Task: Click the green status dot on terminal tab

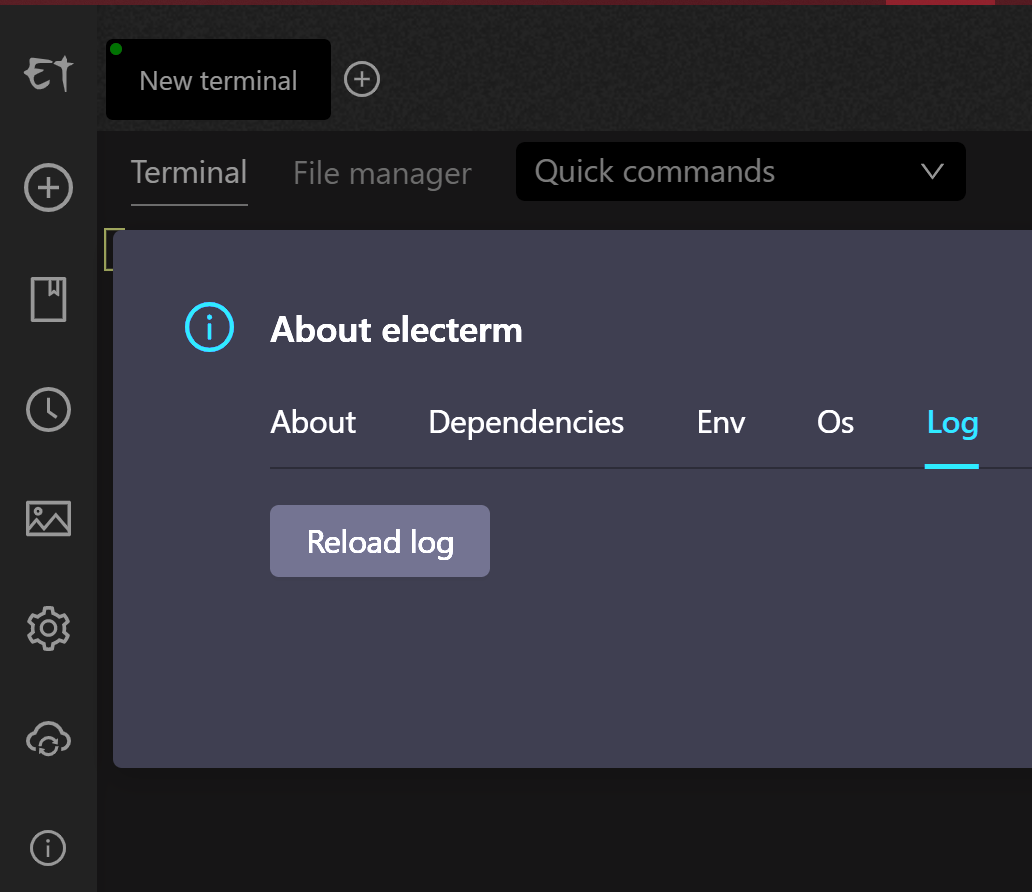Action: point(114,47)
